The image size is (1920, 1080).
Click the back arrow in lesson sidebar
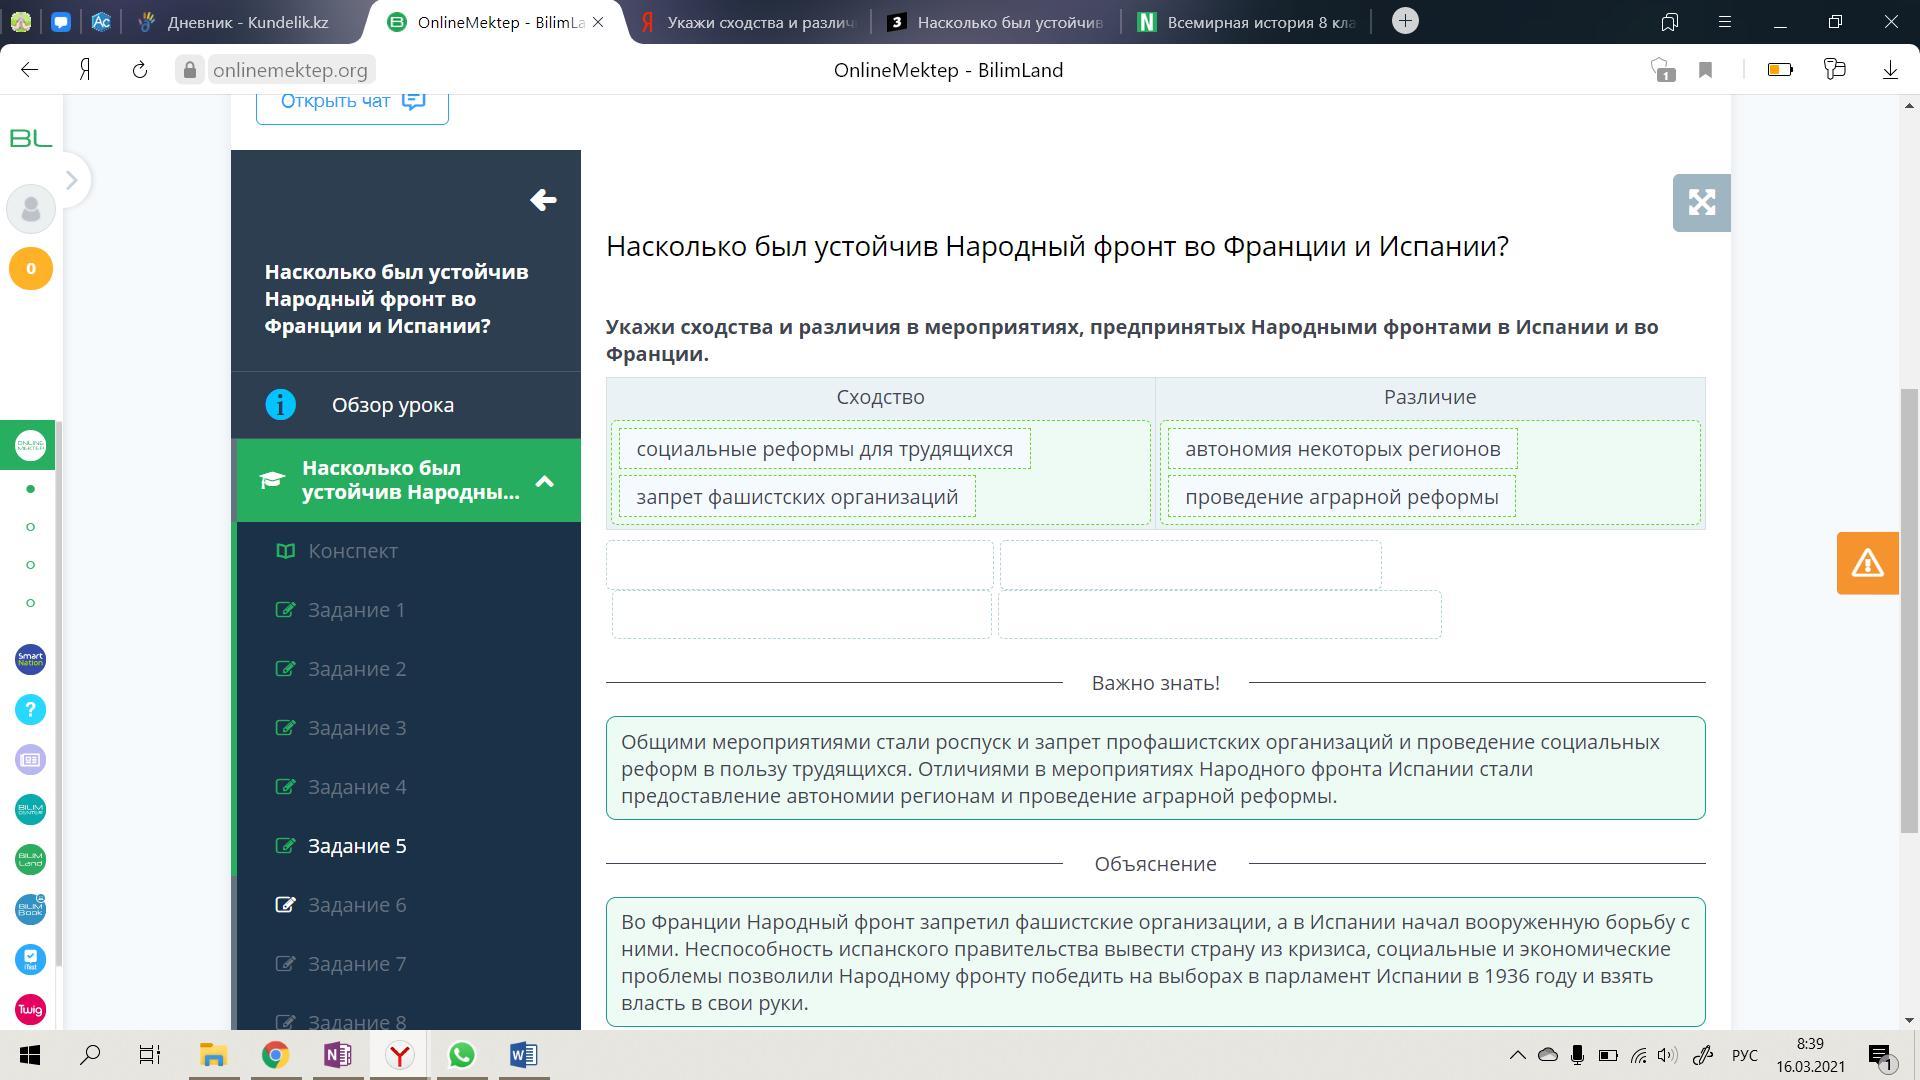click(x=543, y=200)
